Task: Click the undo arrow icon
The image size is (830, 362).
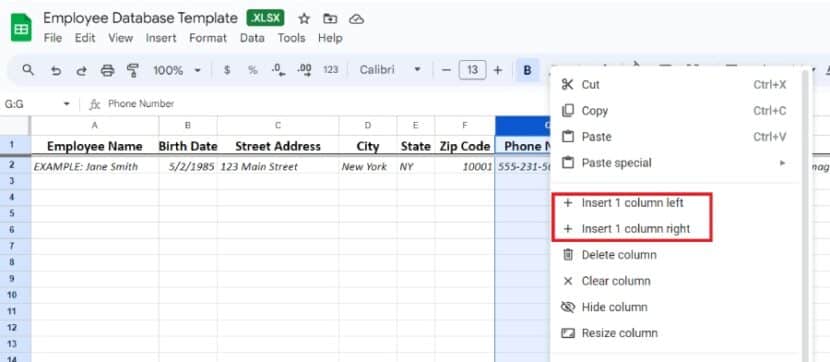Action: [56, 70]
